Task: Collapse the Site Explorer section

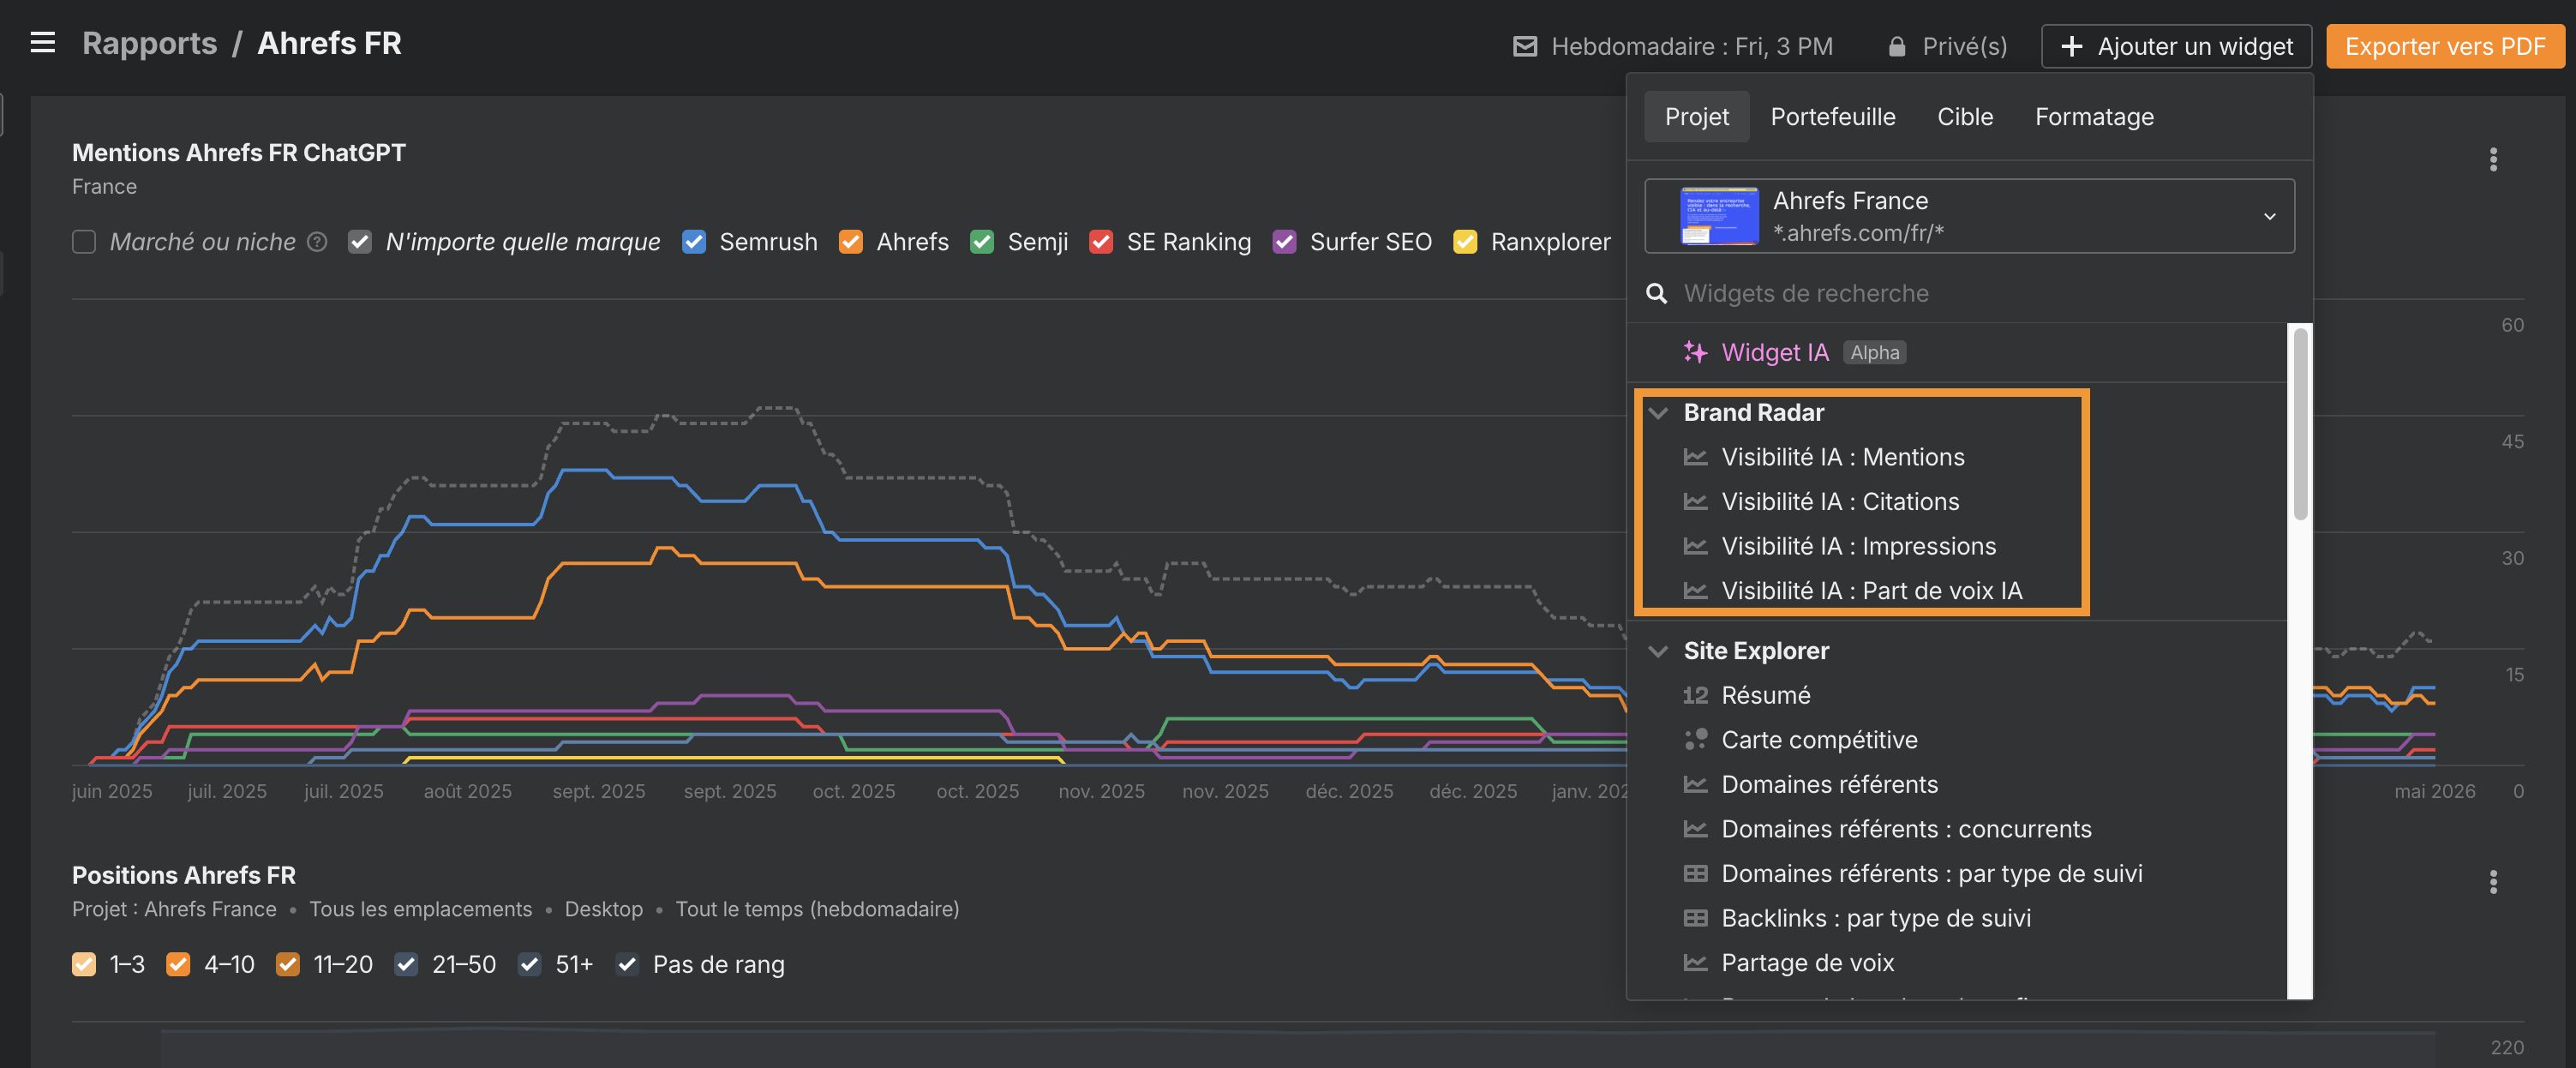Action: 1659,651
